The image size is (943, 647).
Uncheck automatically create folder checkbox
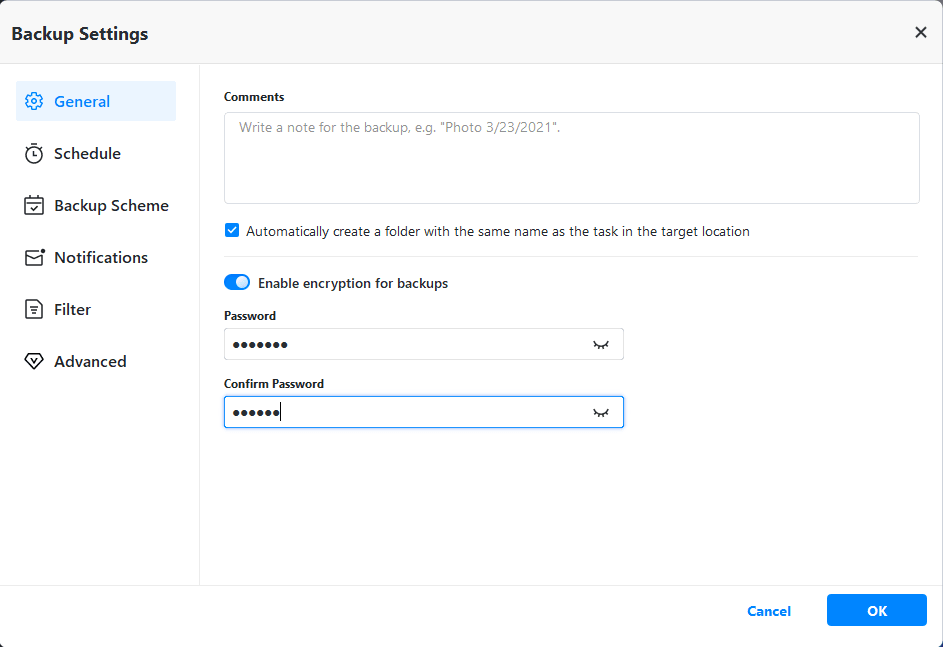tap(232, 231)
